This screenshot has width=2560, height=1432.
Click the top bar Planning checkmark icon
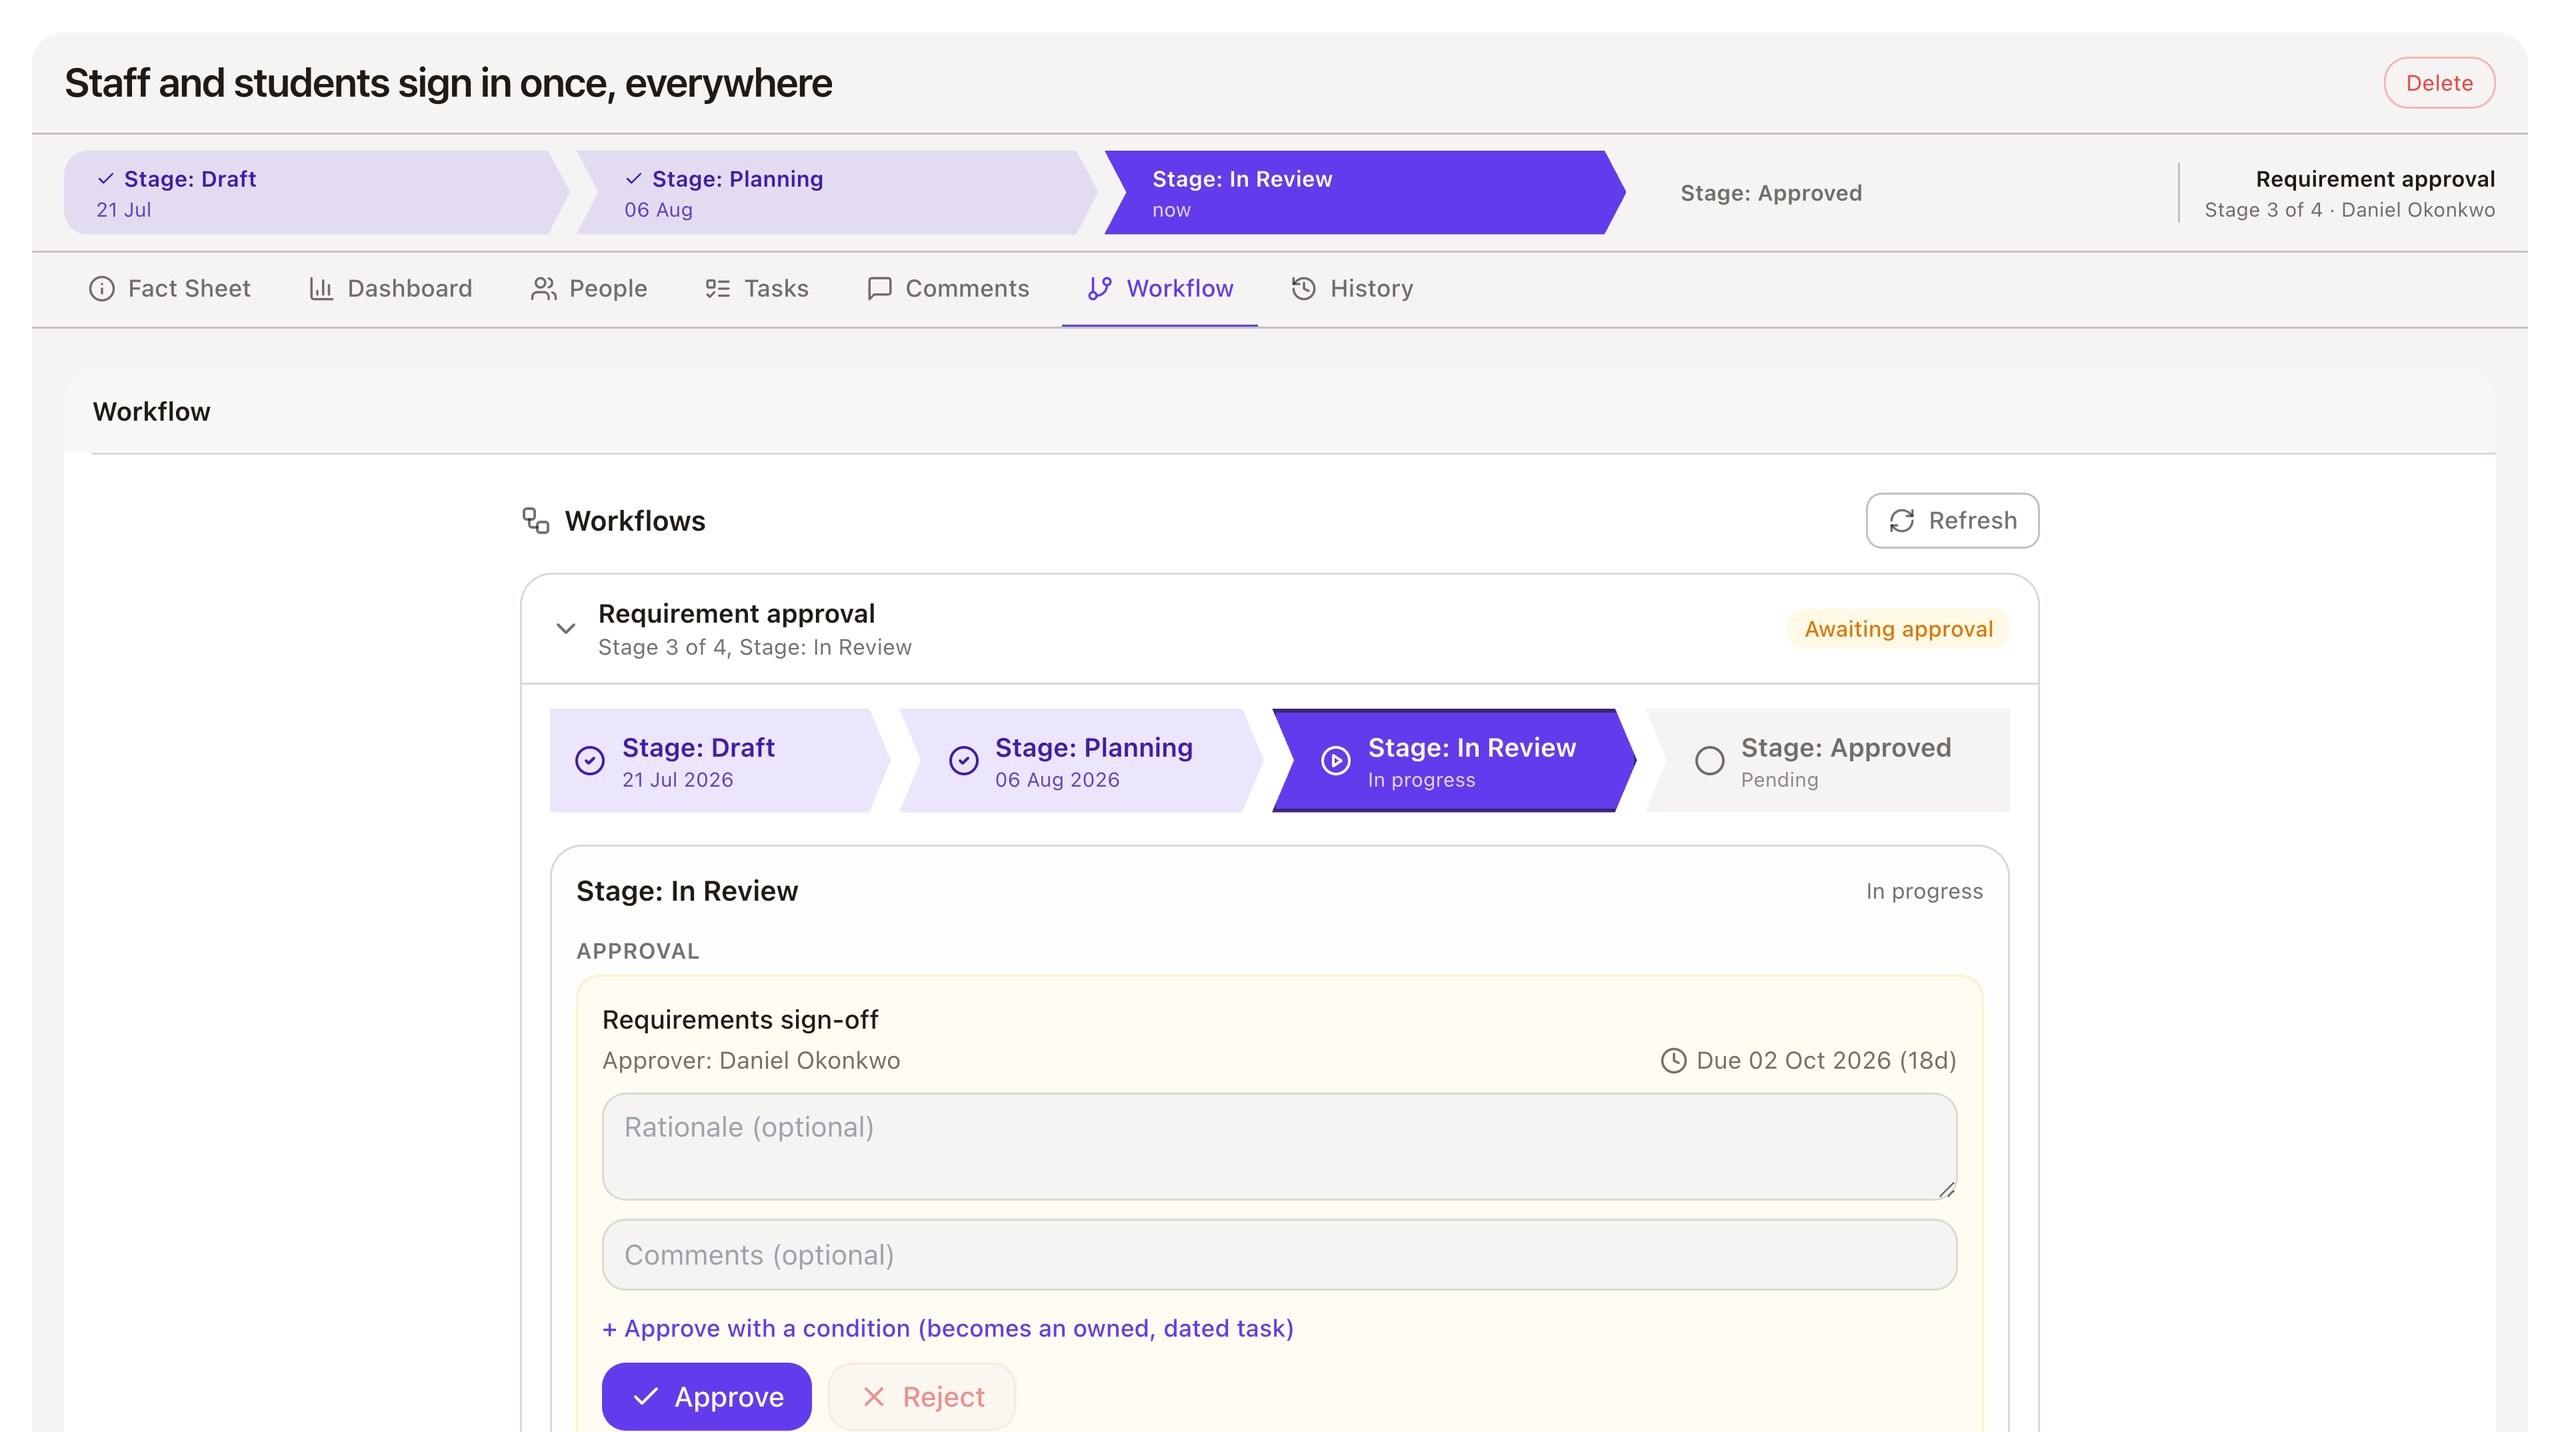(633, 179)
